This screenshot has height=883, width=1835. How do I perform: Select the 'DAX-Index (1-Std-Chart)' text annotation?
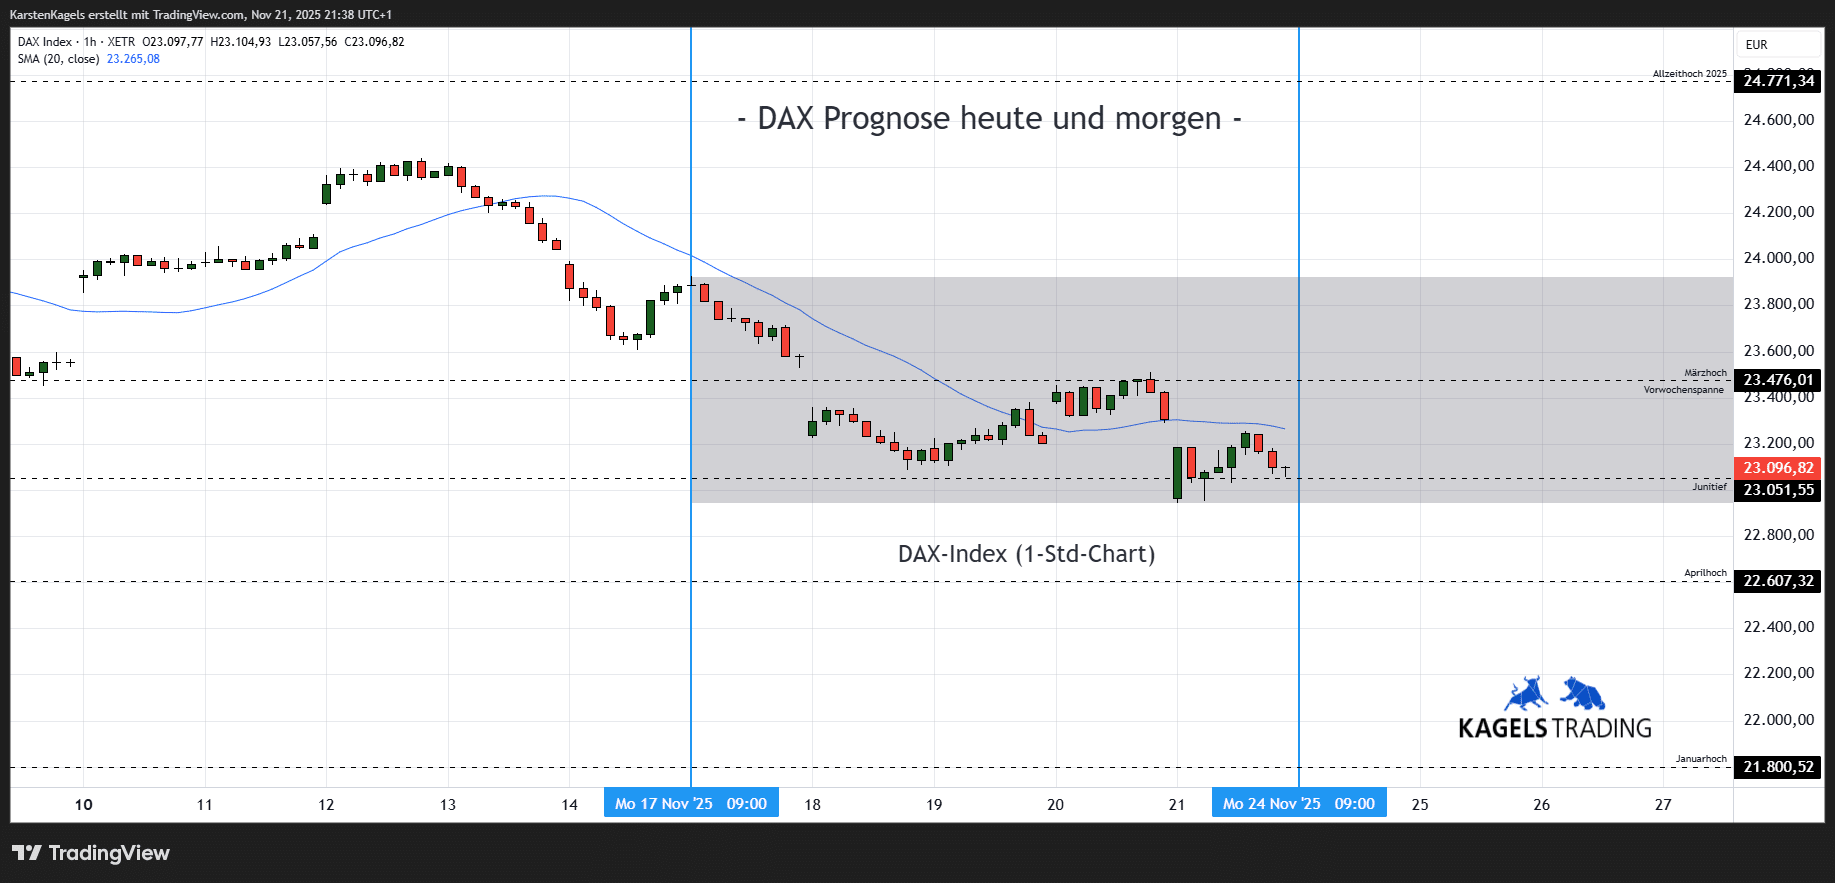1026,554
